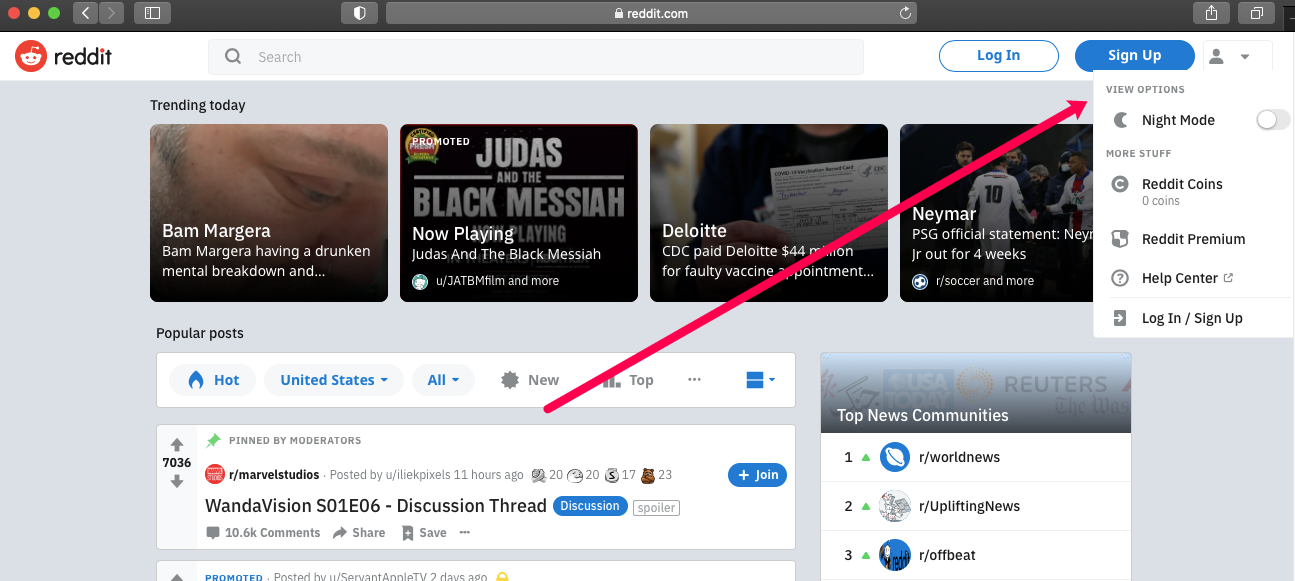The image size is (1295, 581).
Task: Upvote the WandaVision discussion thread
Action: (x=176, y=446)
